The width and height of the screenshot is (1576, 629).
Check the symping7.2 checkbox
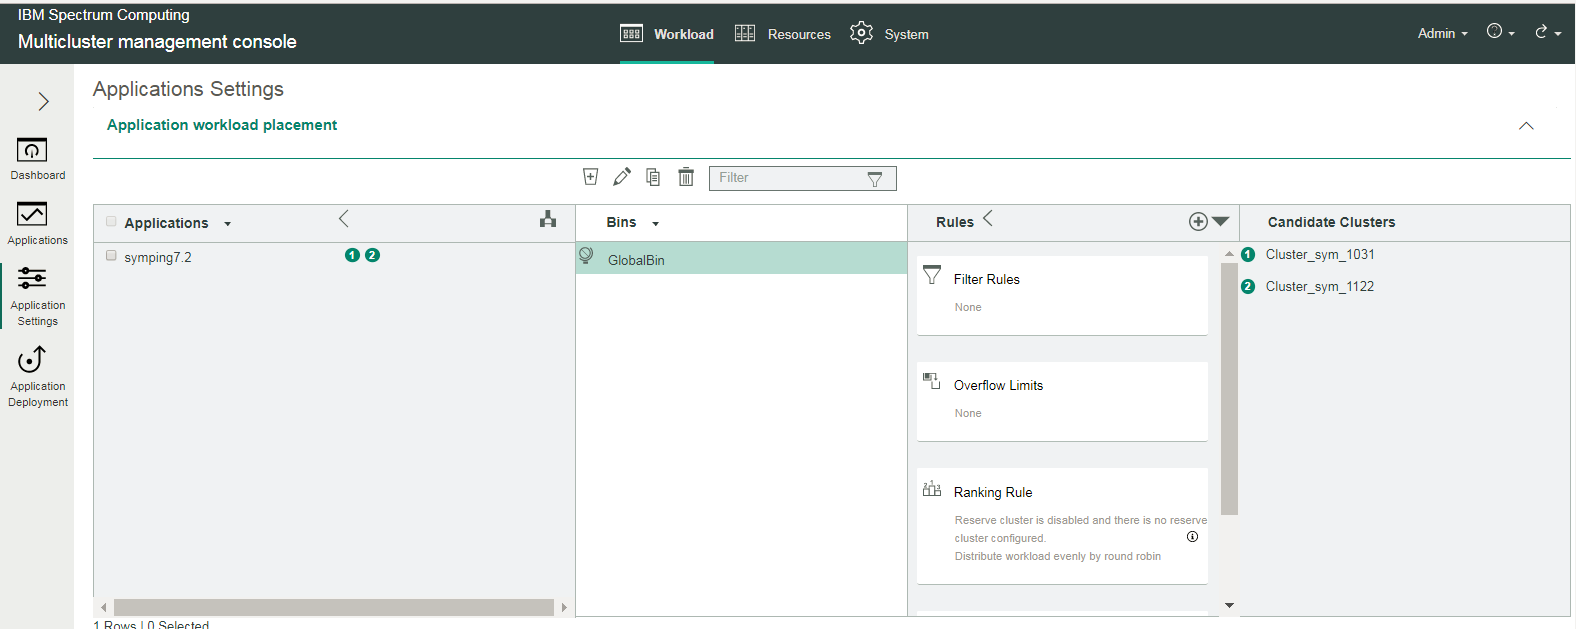pyautogui.click(x=111, y=256)
